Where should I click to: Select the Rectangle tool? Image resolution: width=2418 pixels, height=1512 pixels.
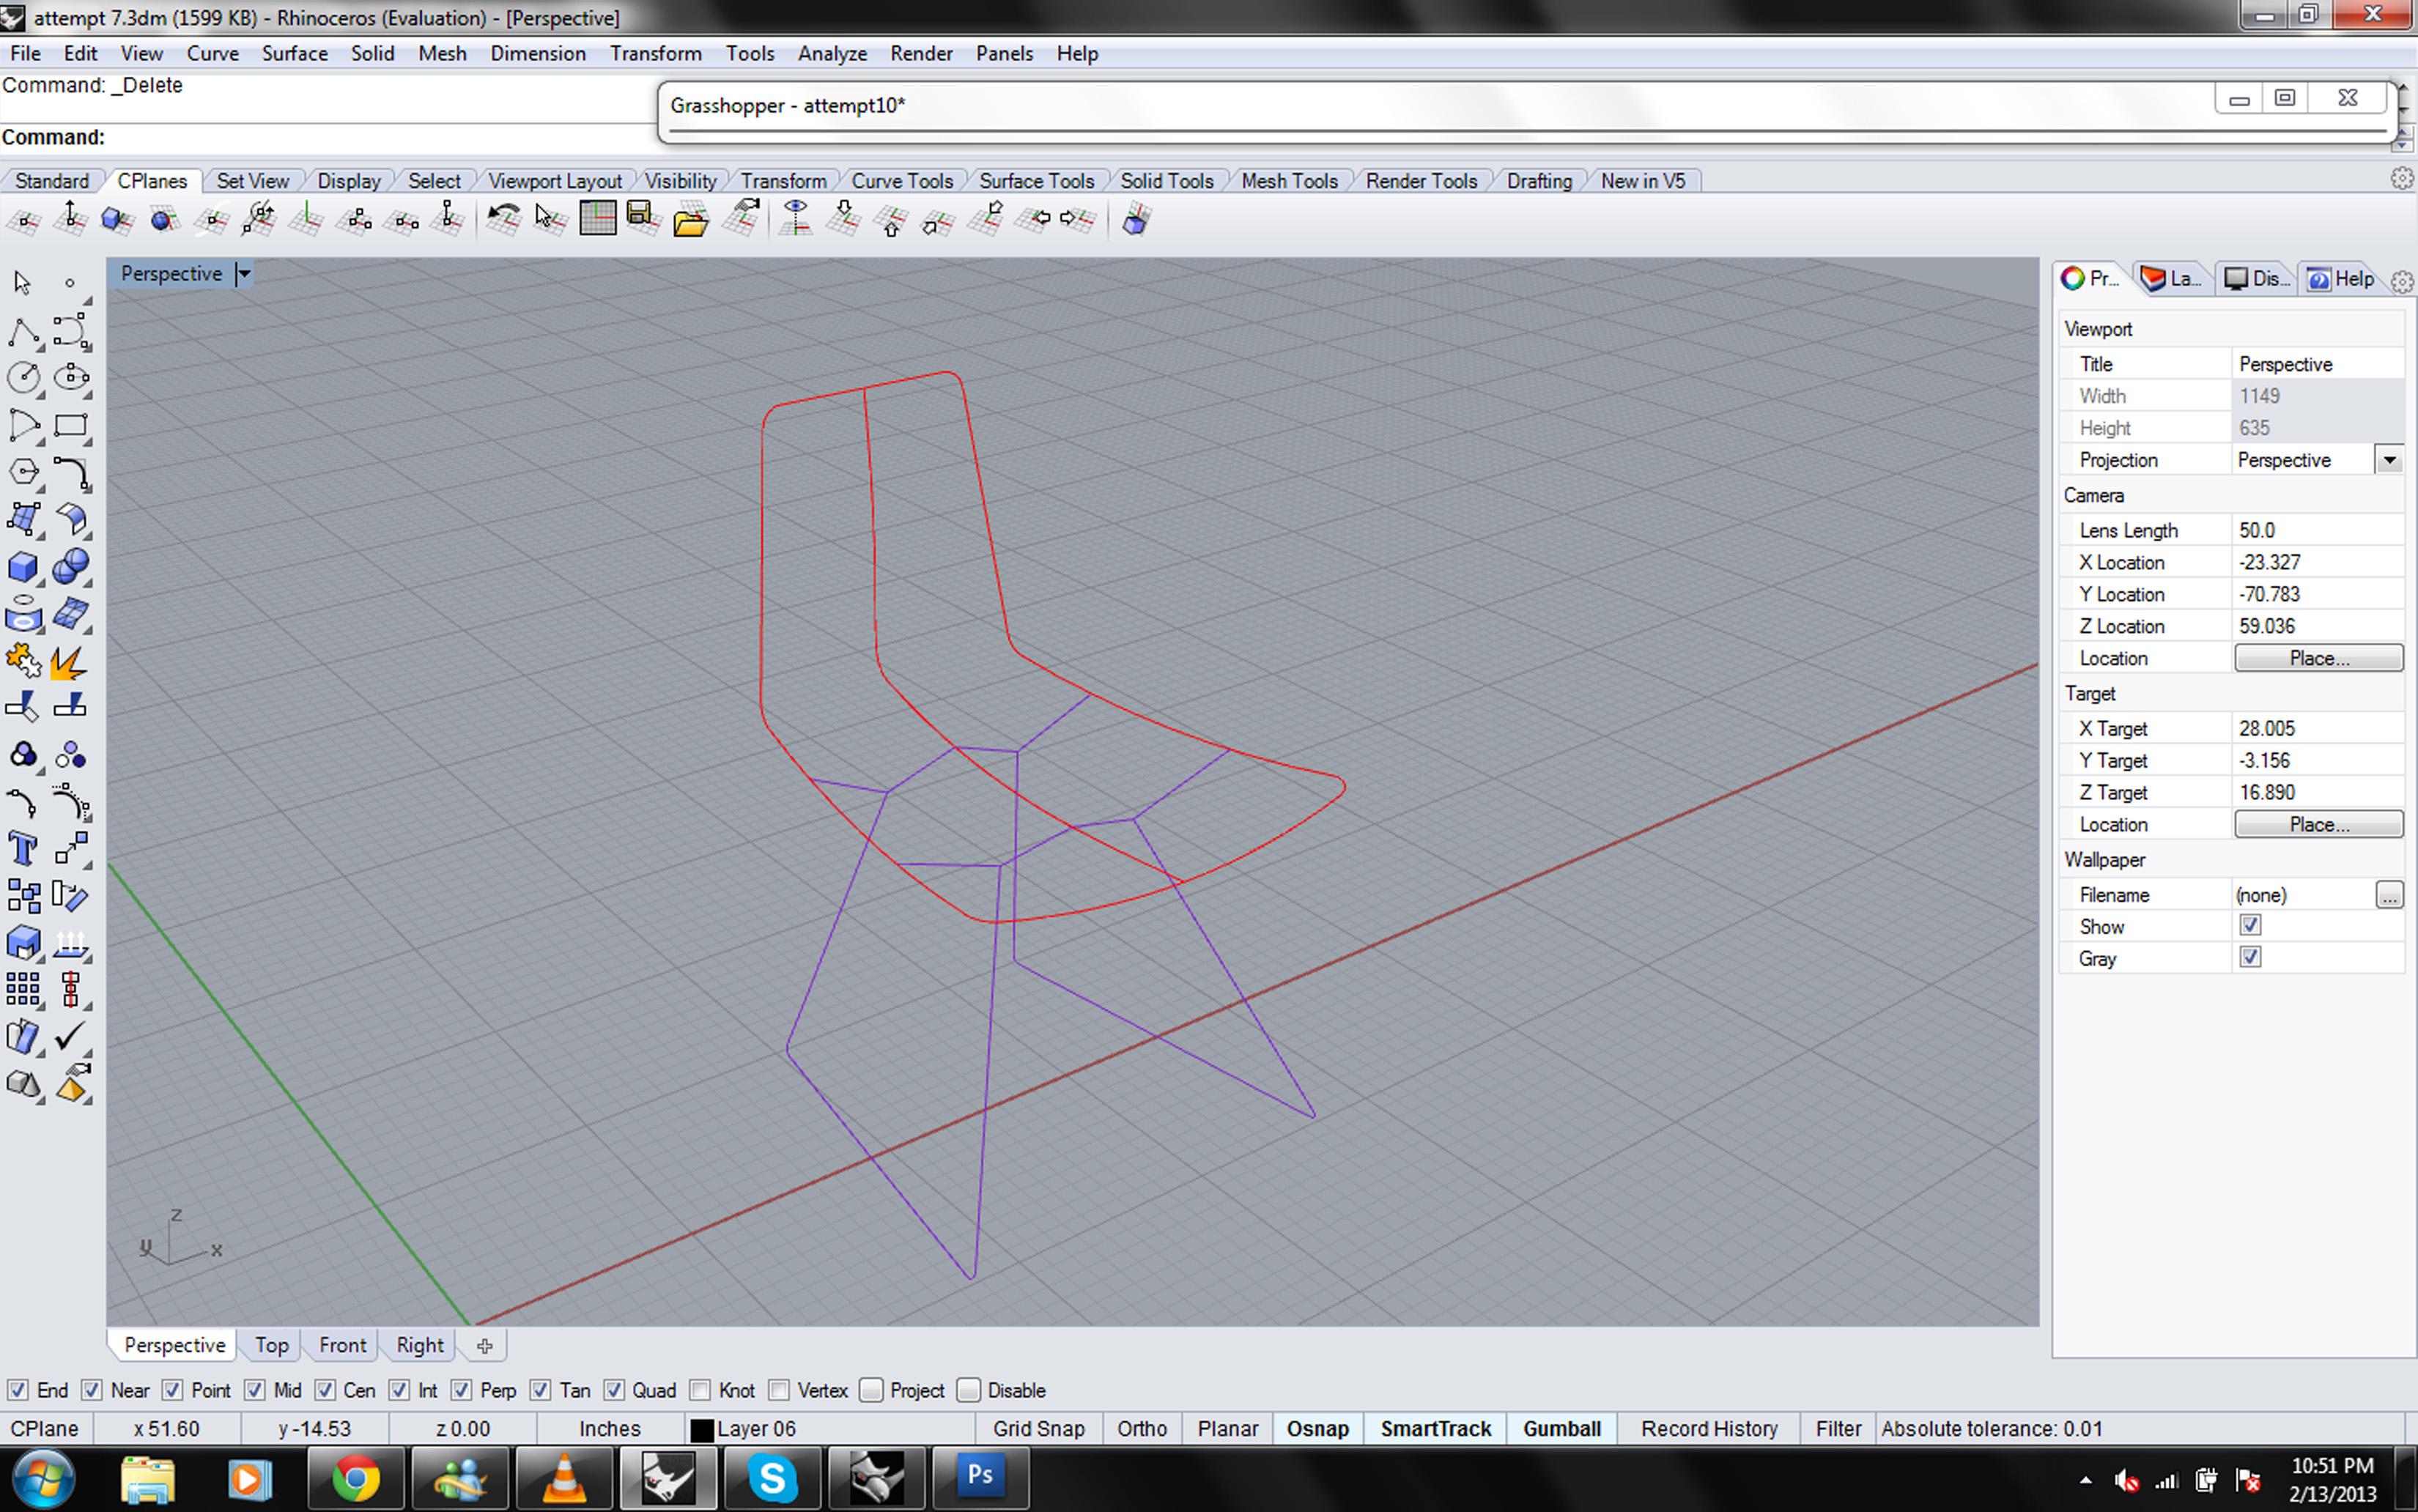coord(70,426)
